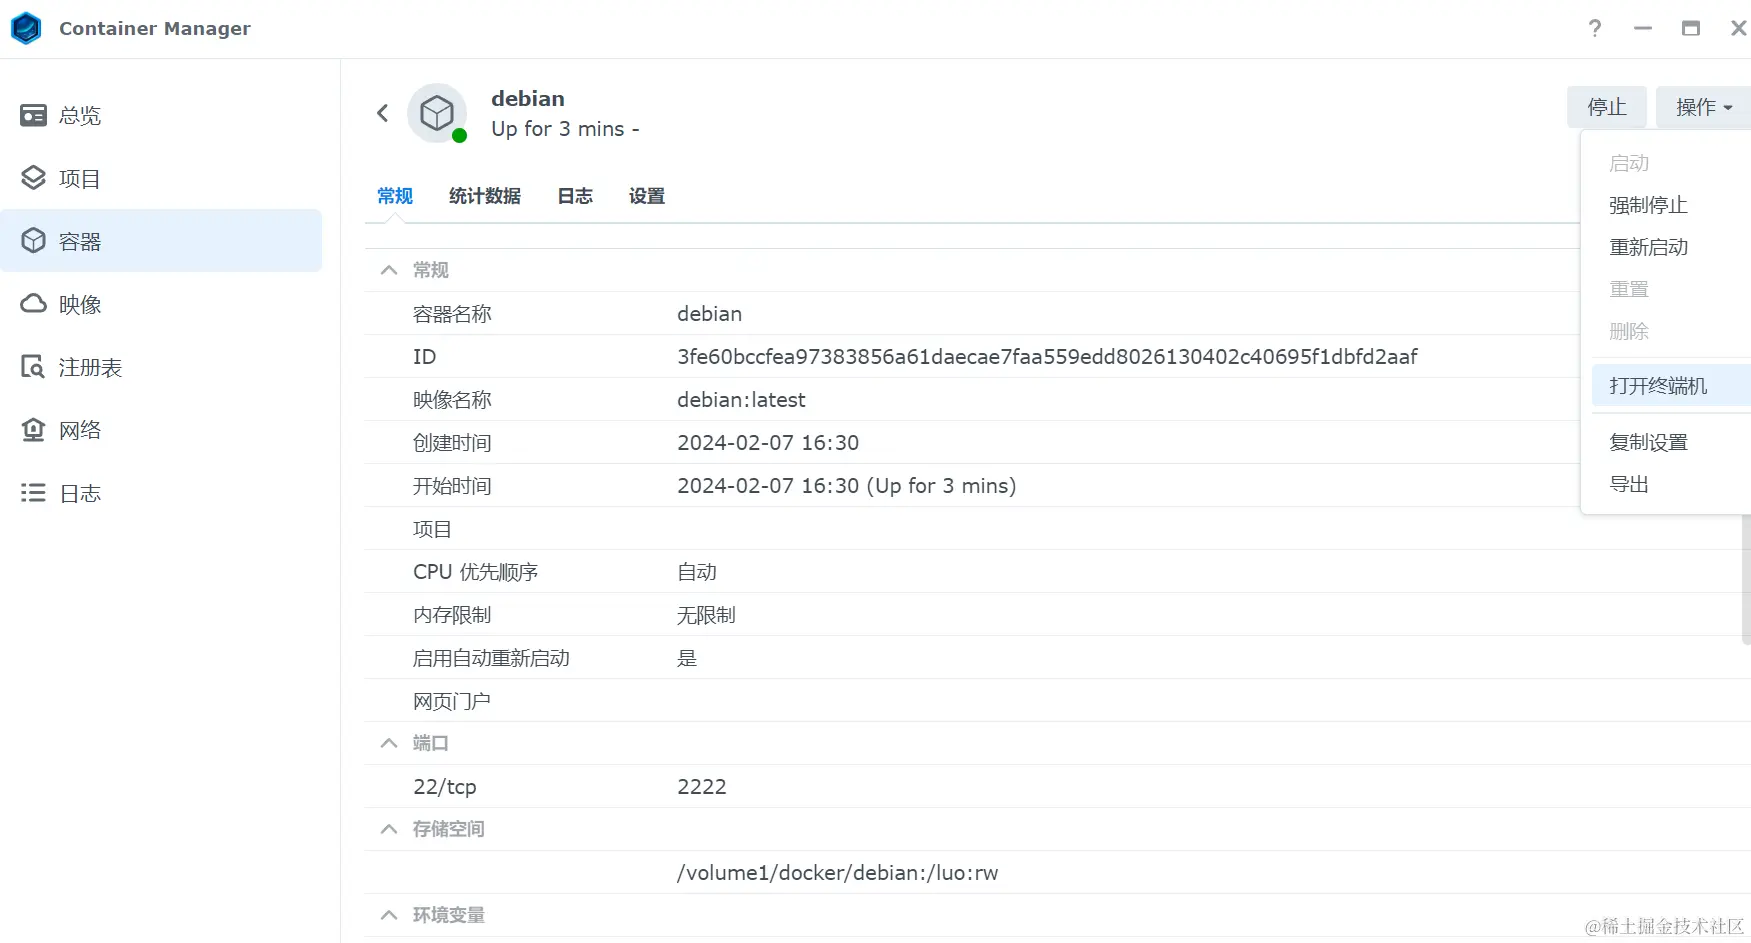The width and height of the screenshot is (1751, 943).
Task: Collapse the 端口 (Ports) section
Action: click(388, 743)
